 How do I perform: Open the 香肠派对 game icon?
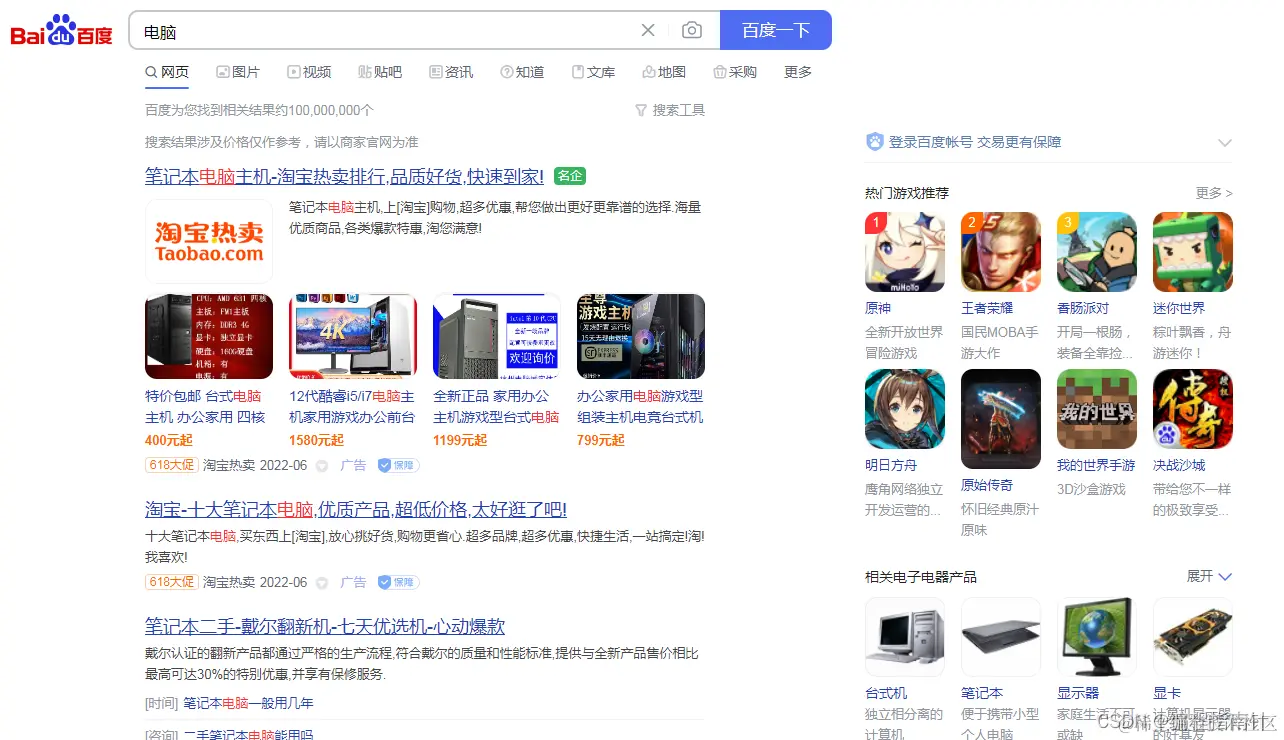pos(1097,252)
